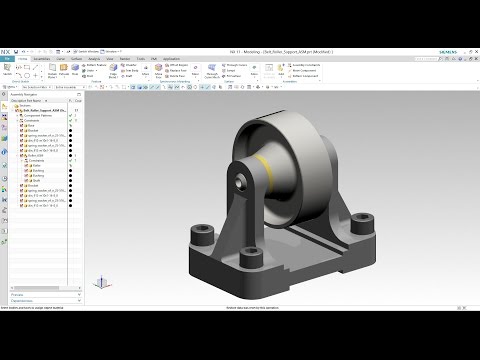
Task: Toggle the Roller component checkbox
Action: 26,165
